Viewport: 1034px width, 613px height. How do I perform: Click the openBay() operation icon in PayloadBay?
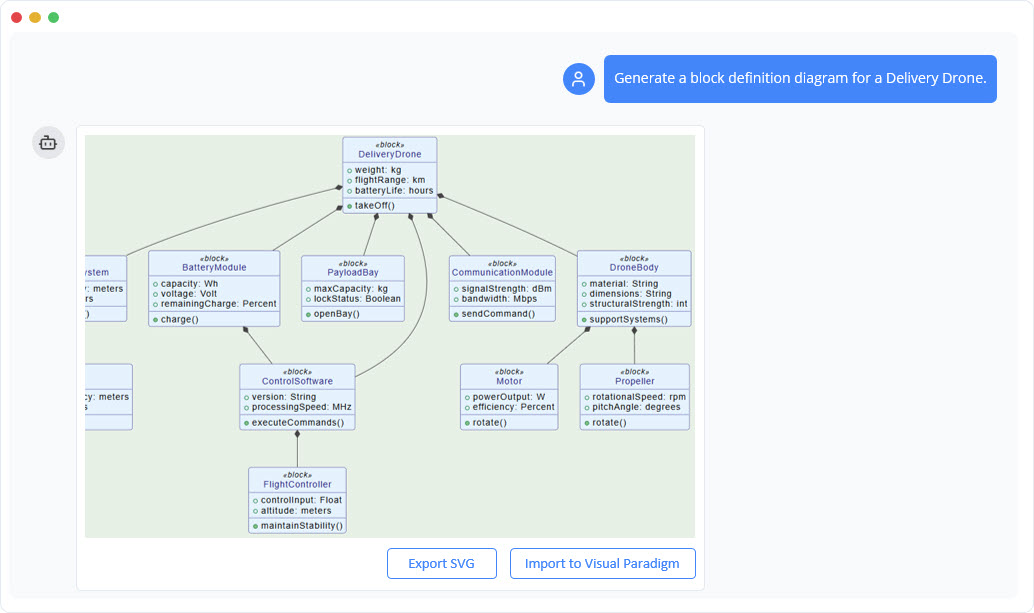309,312
